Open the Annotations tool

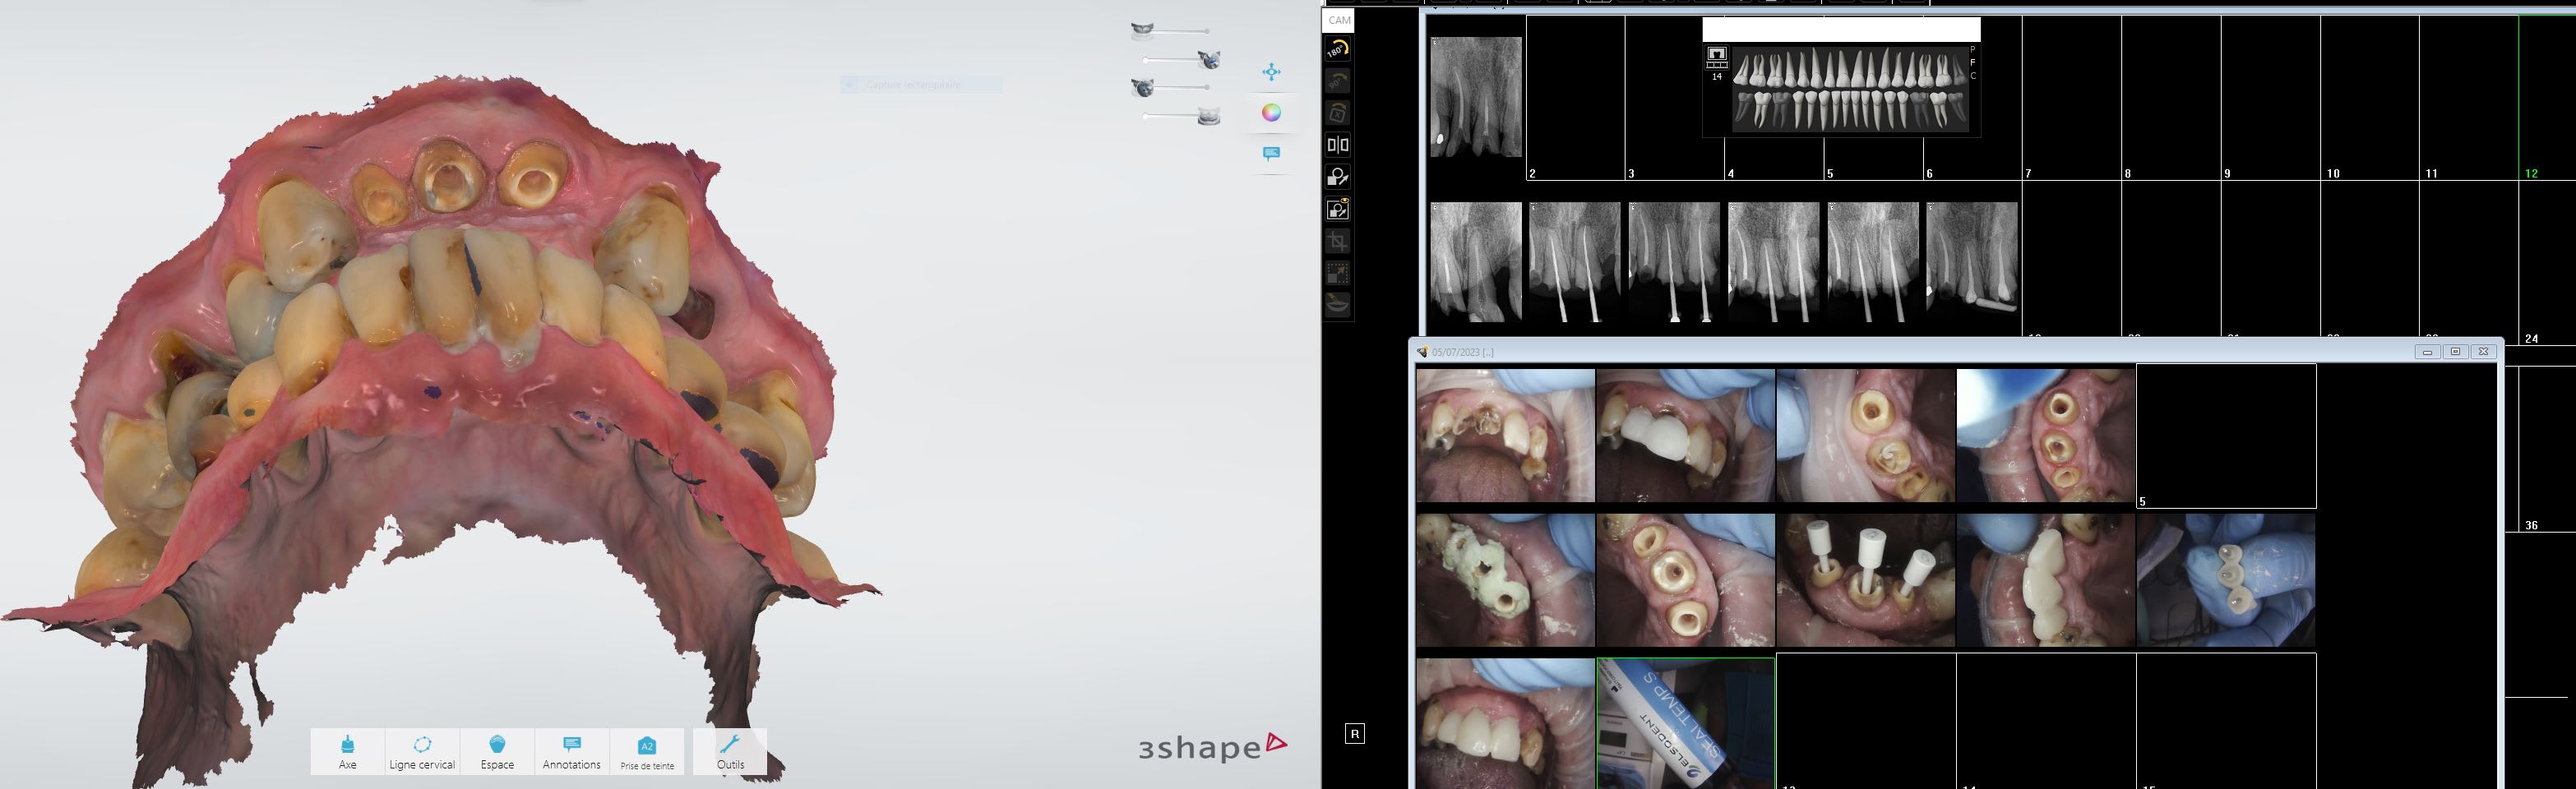point(571,751)
